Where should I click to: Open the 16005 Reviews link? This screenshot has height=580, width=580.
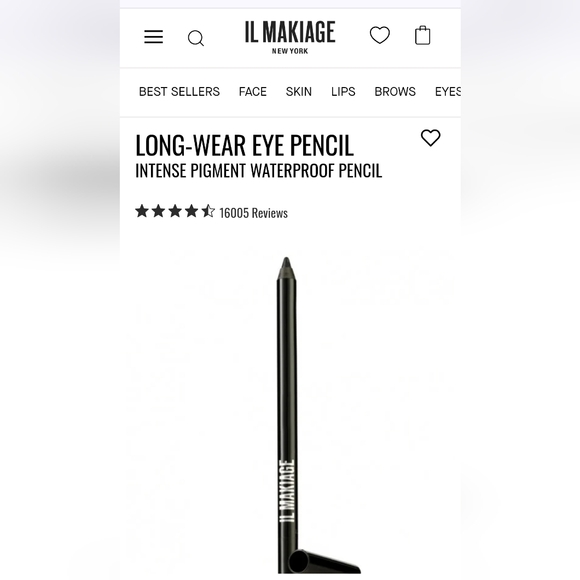[x=253, y=213]
